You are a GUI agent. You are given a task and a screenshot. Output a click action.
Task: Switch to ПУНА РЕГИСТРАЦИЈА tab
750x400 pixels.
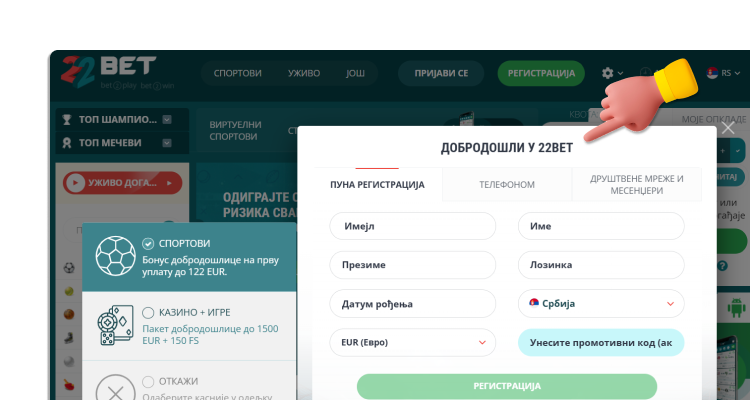coord(377,185)
